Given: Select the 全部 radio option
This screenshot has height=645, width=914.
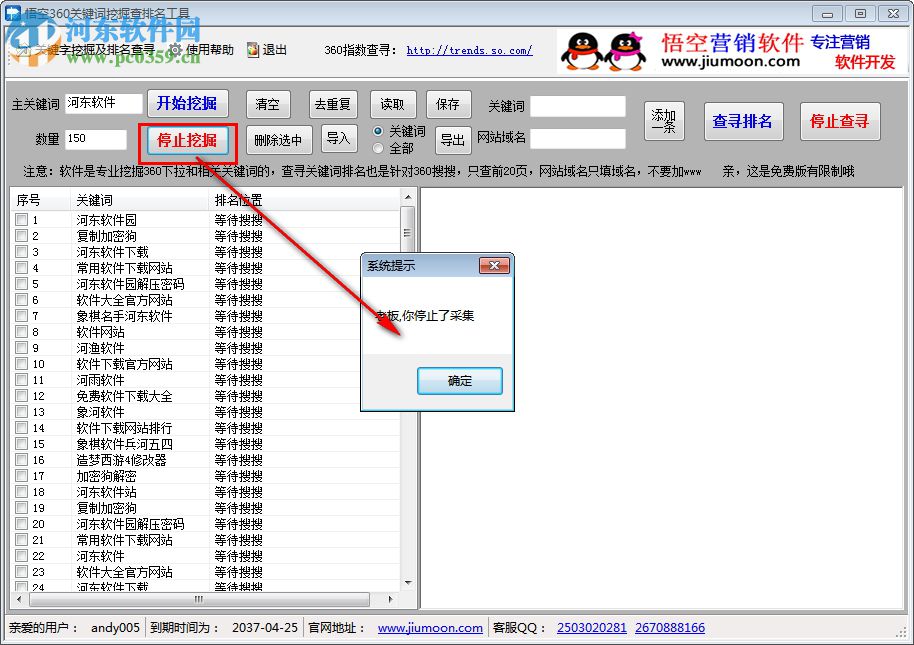Looking at the screenshot, I should coord(378,149).
